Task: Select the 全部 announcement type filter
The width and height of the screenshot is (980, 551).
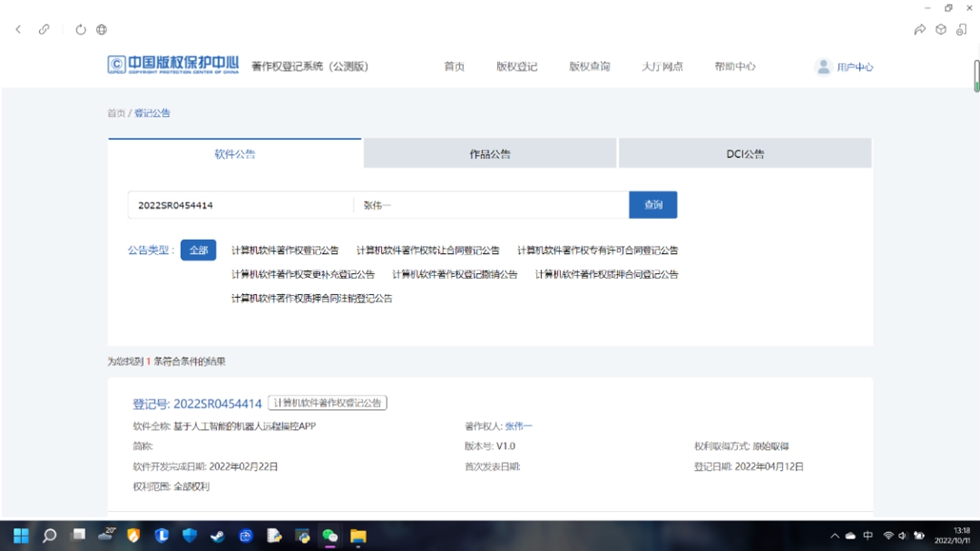Action: click(198, 250)
